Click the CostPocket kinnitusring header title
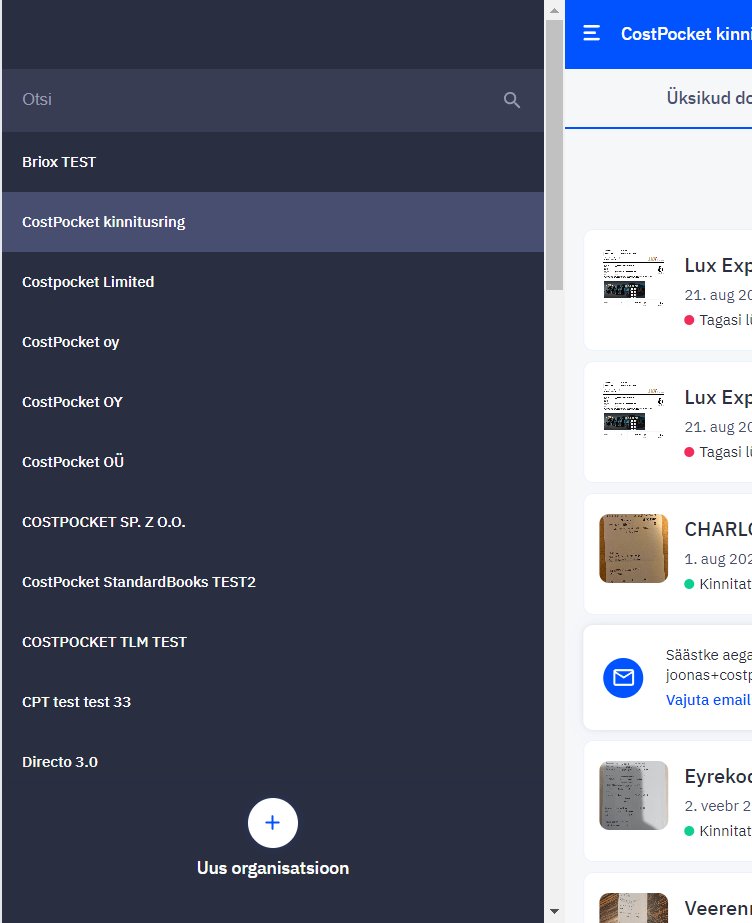Viewport: 752px width, 923px height. (x=686, y=34)
